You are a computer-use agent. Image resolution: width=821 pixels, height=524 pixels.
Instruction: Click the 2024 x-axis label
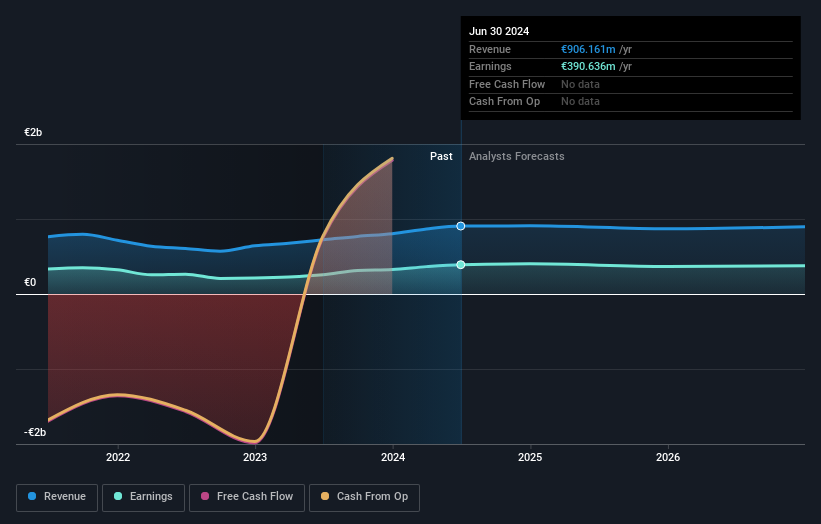[393, 457]
